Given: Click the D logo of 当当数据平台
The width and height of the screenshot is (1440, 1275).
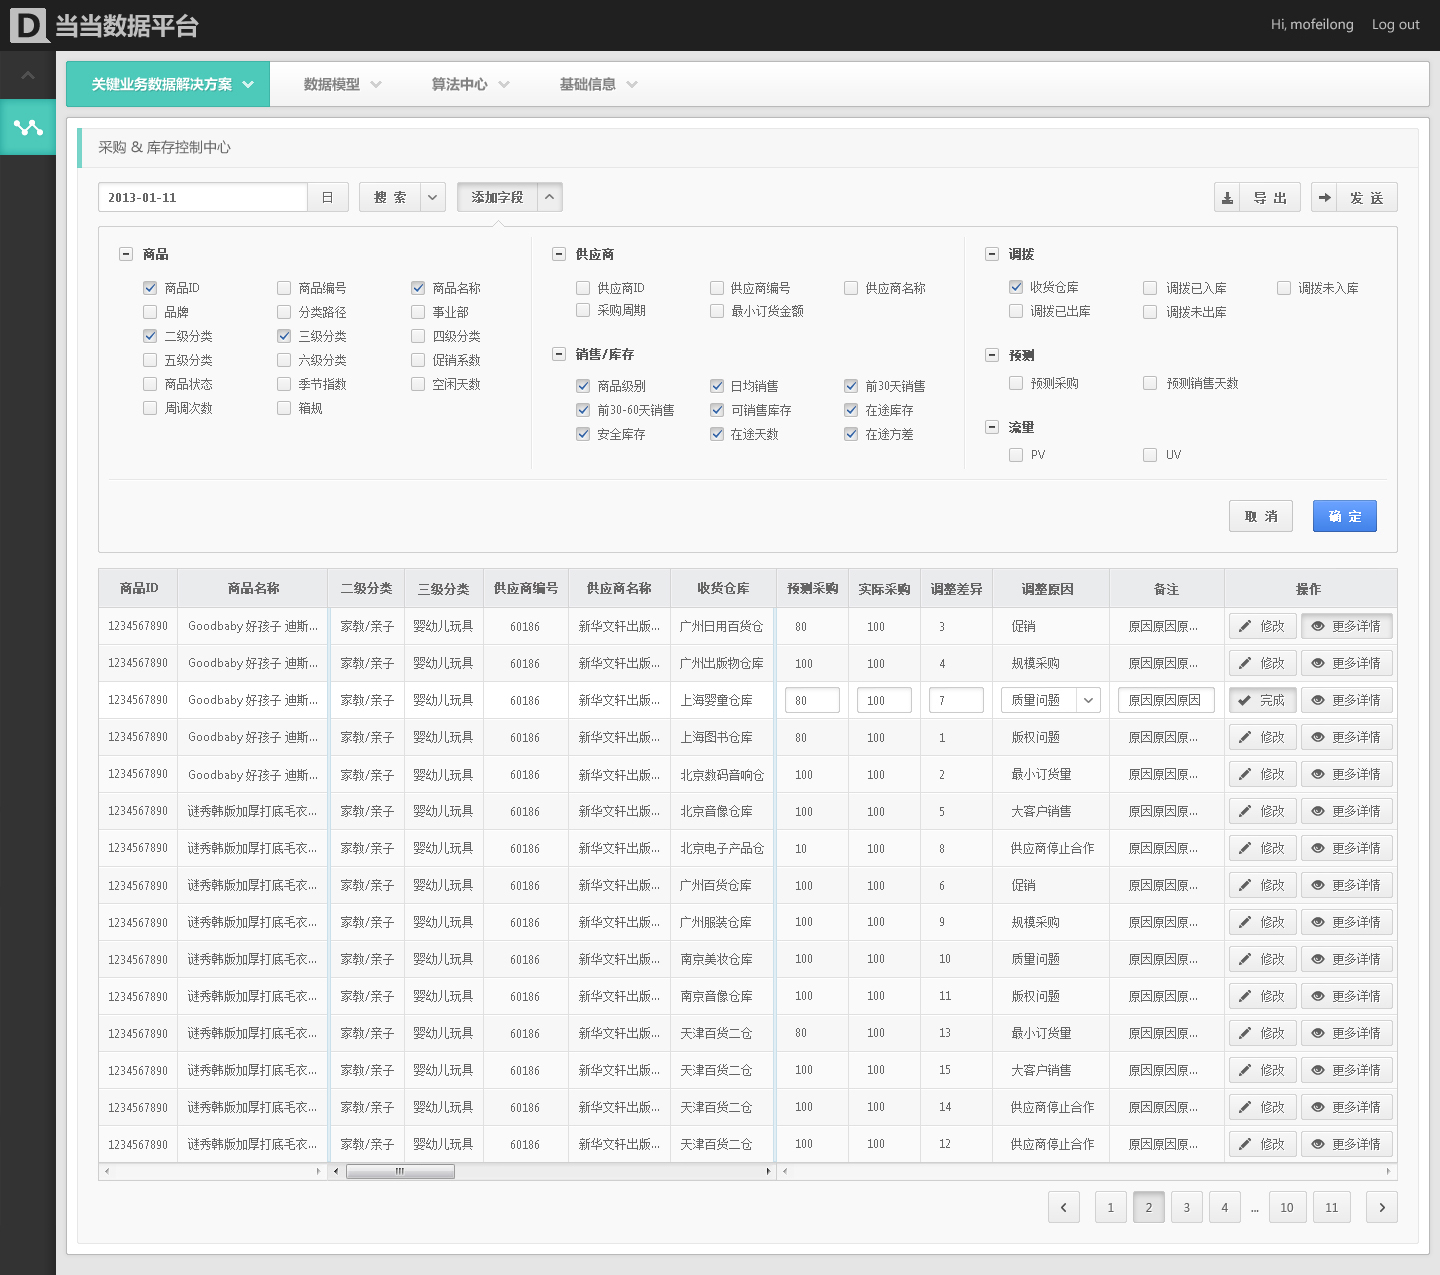Looking at the screenshot, I should [x=29, y=25].
